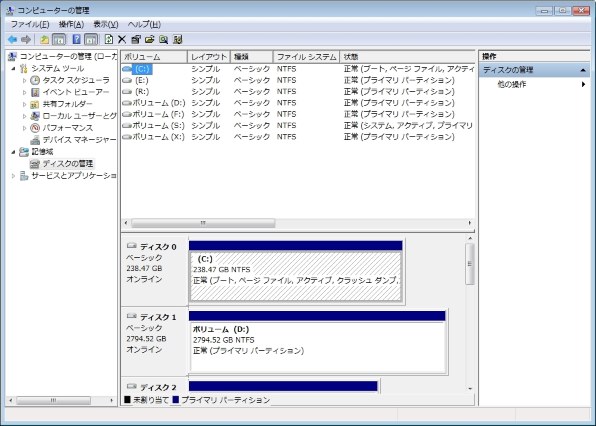Viewport: 596px width, 426px height.
Task: Click the Forward arrow toolbar icon
Action: [26, 40]
